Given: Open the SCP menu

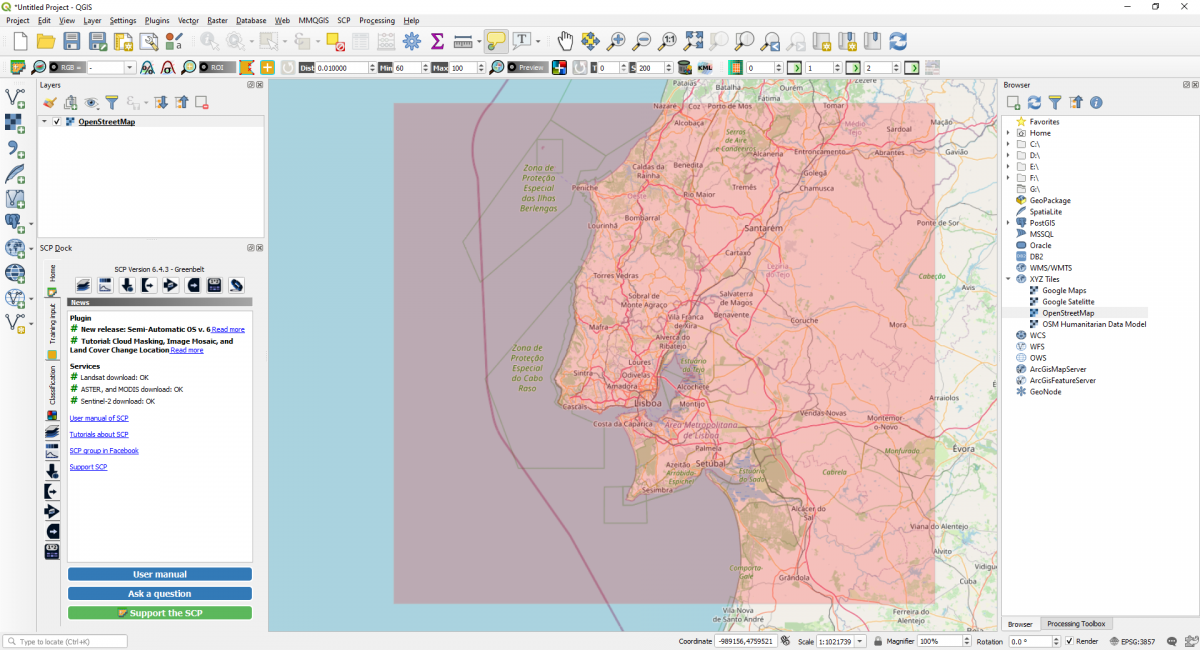Looking at the screenshot, I should [x=344, y=20].
